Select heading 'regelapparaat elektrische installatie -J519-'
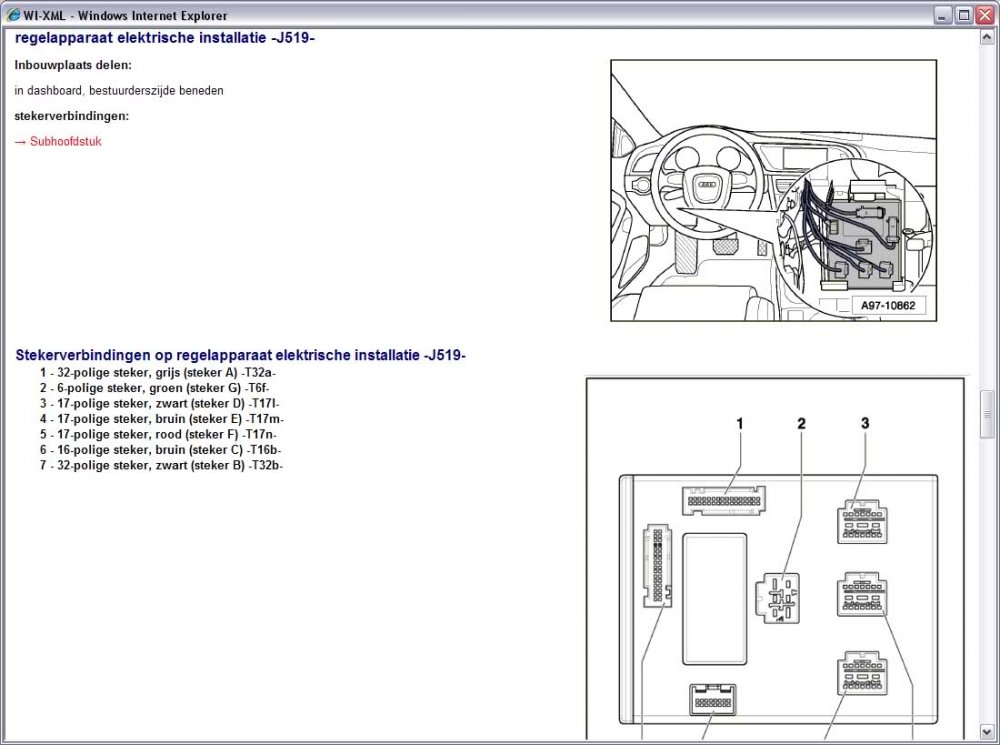1000x745 pixels. click(165, 38)
